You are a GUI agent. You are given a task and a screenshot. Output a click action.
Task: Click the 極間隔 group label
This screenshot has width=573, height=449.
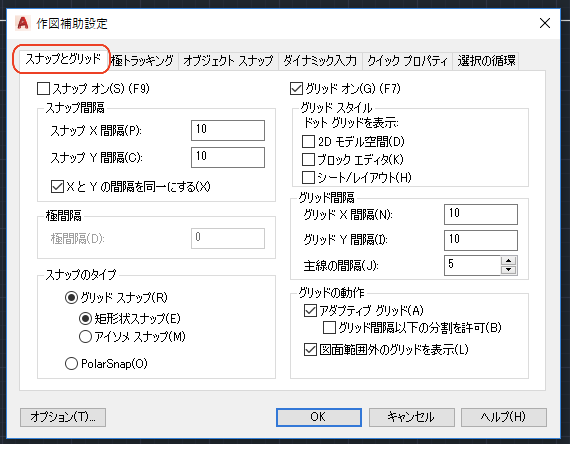coord(64,216)
